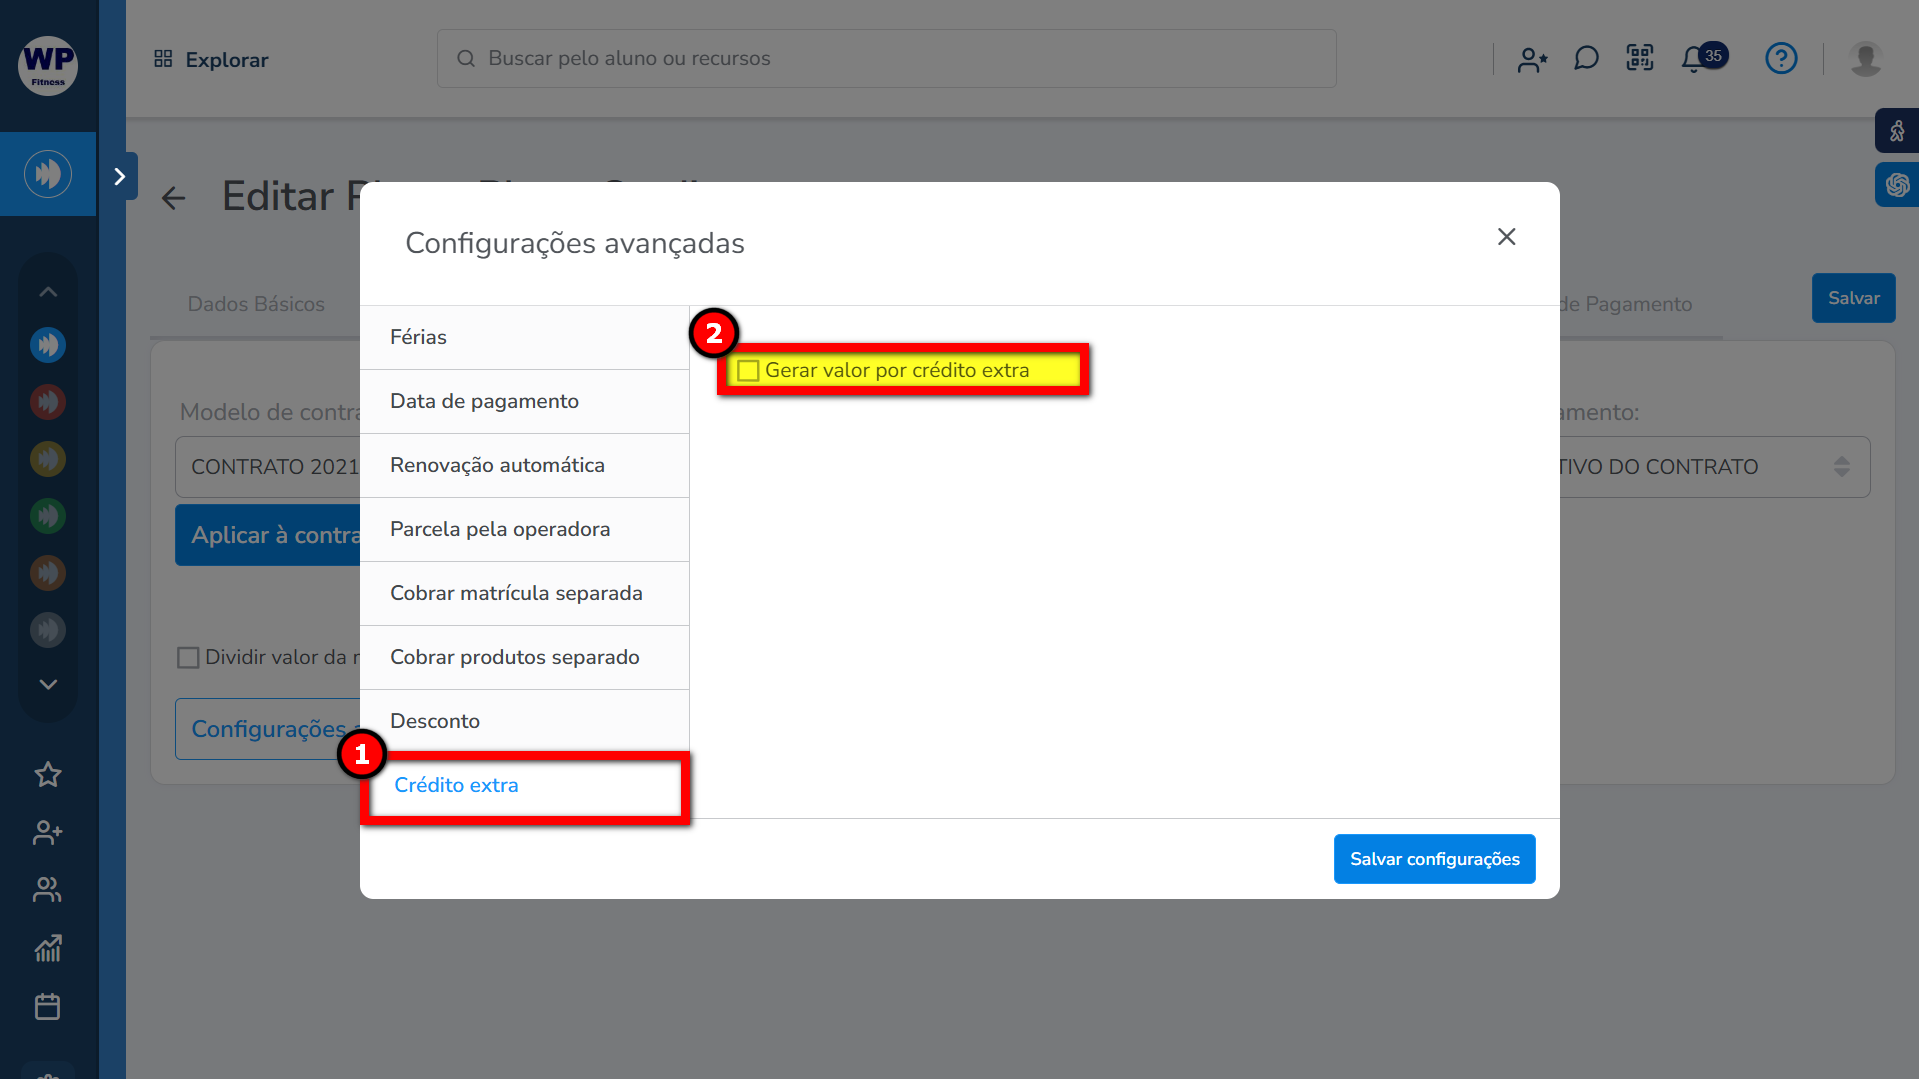The width and height of the screenshot is (1919, 1079).
Task: Click the add student icon in header
Action: click(x=1532, y=60)
